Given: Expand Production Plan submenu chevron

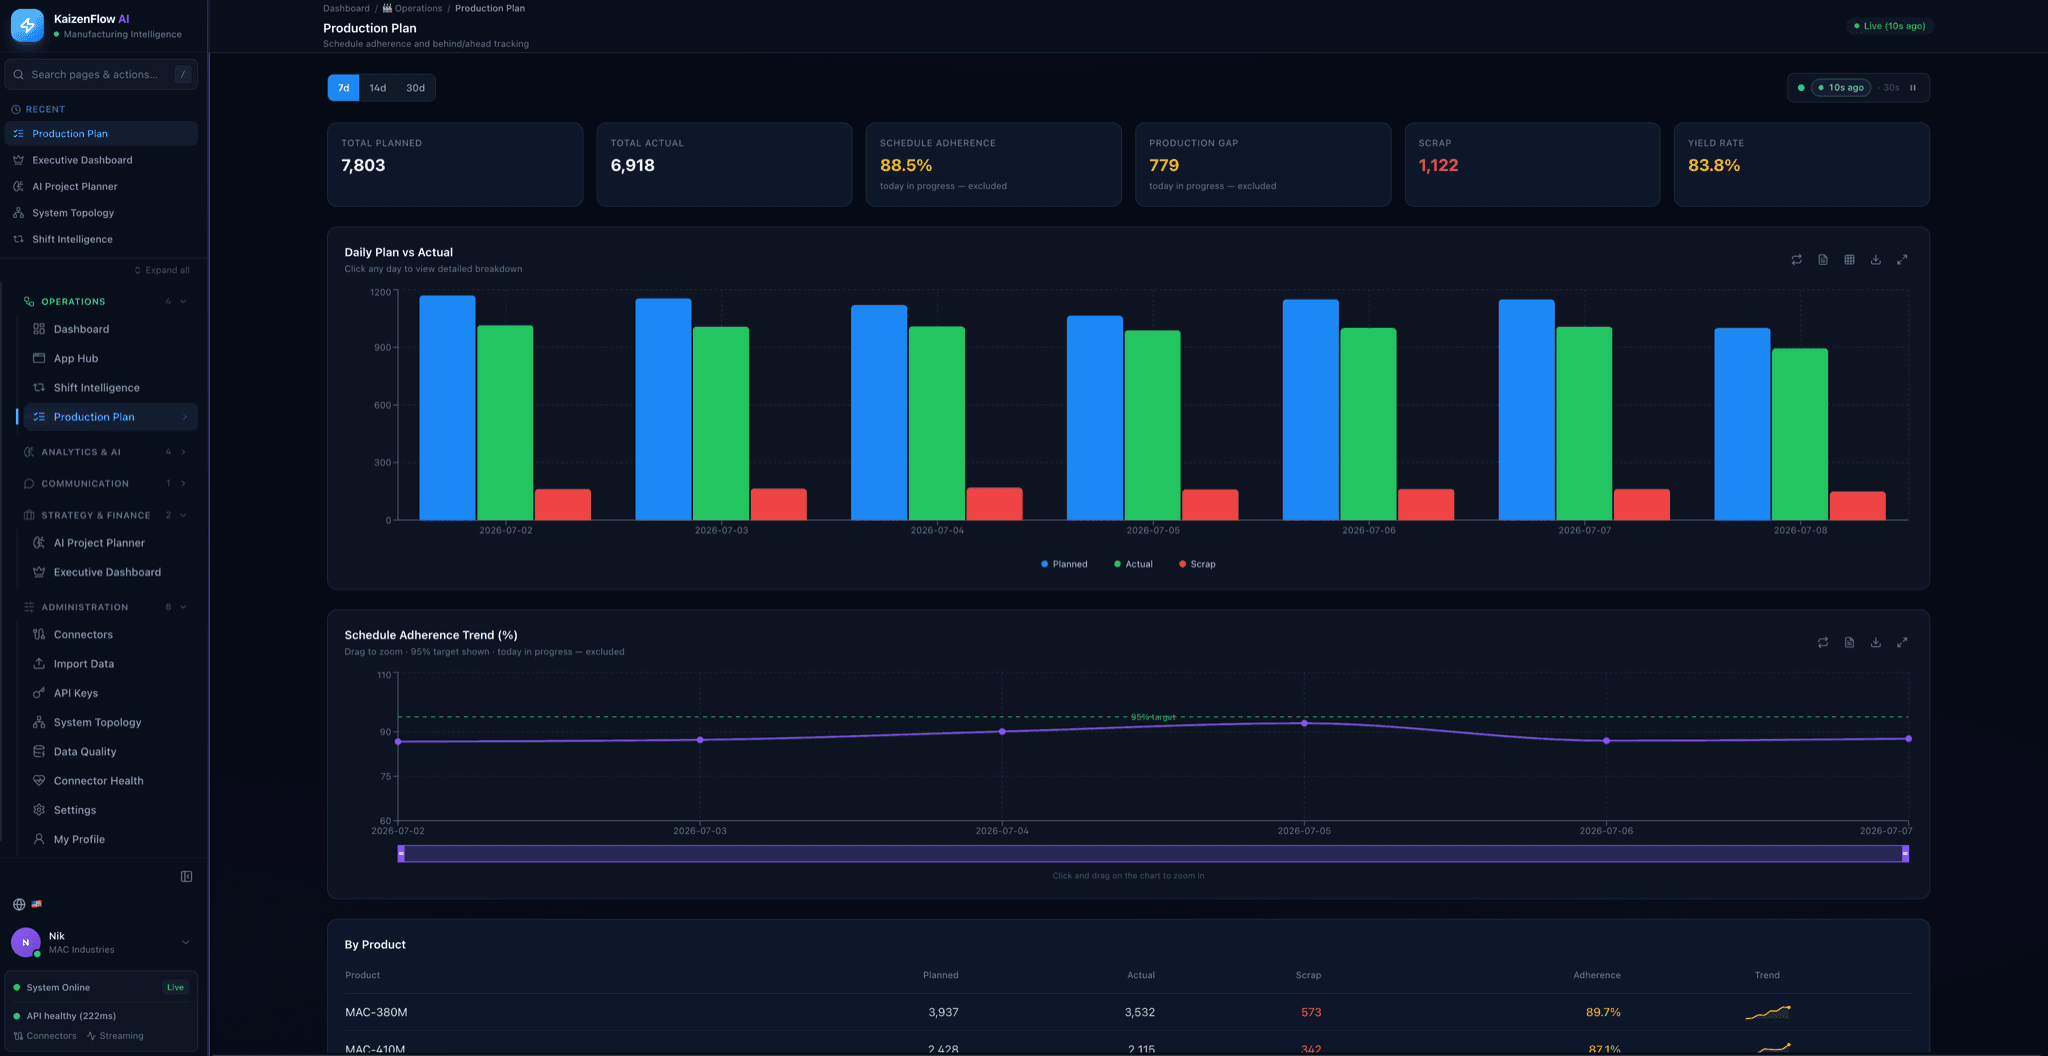Looking at the screenshot, I should (184, 417).
